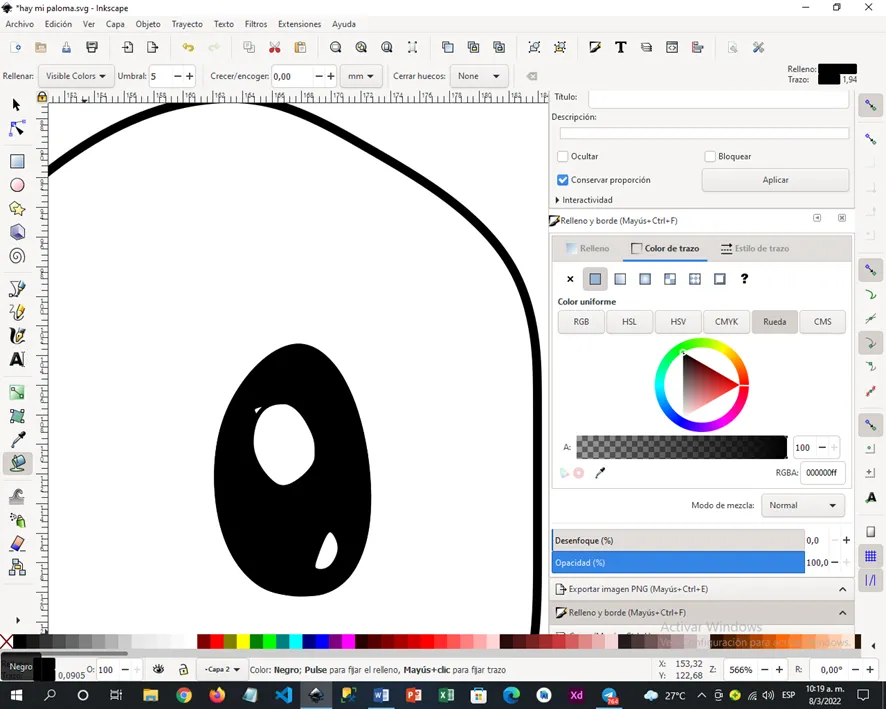Switch to Estilo de trazo tab
The height and width of the screenshot is (709, 886).
point(755,248)
